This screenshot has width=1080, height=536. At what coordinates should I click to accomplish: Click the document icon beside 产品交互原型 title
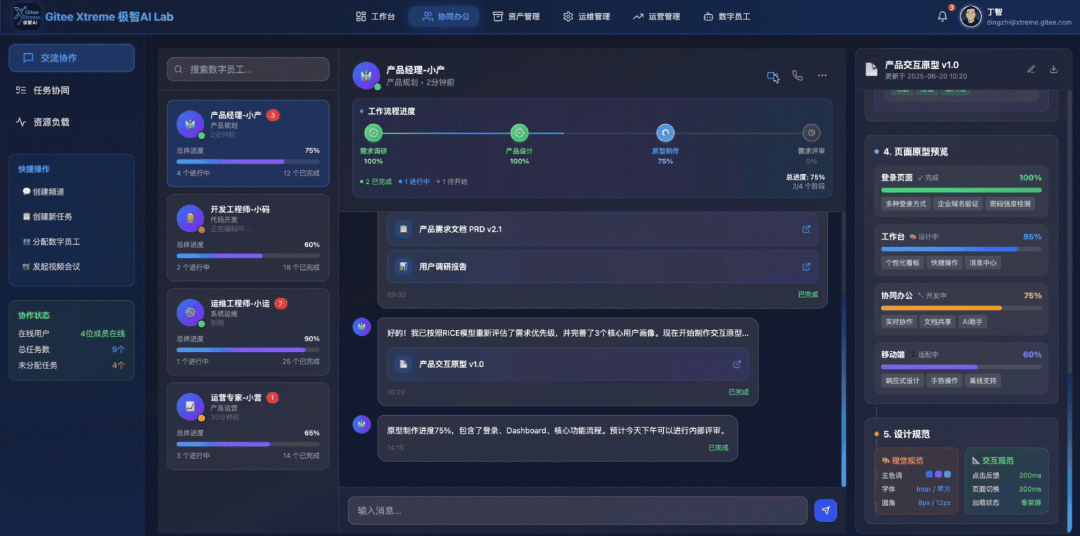click(x=871, y=69)
